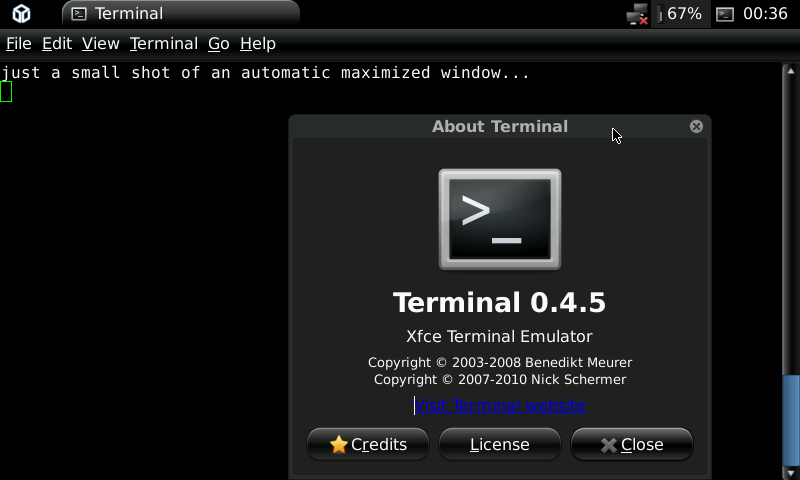Open the Help menu
This screenshot has width=800, height=480.
pyautogui.click(x=258, y=43)
